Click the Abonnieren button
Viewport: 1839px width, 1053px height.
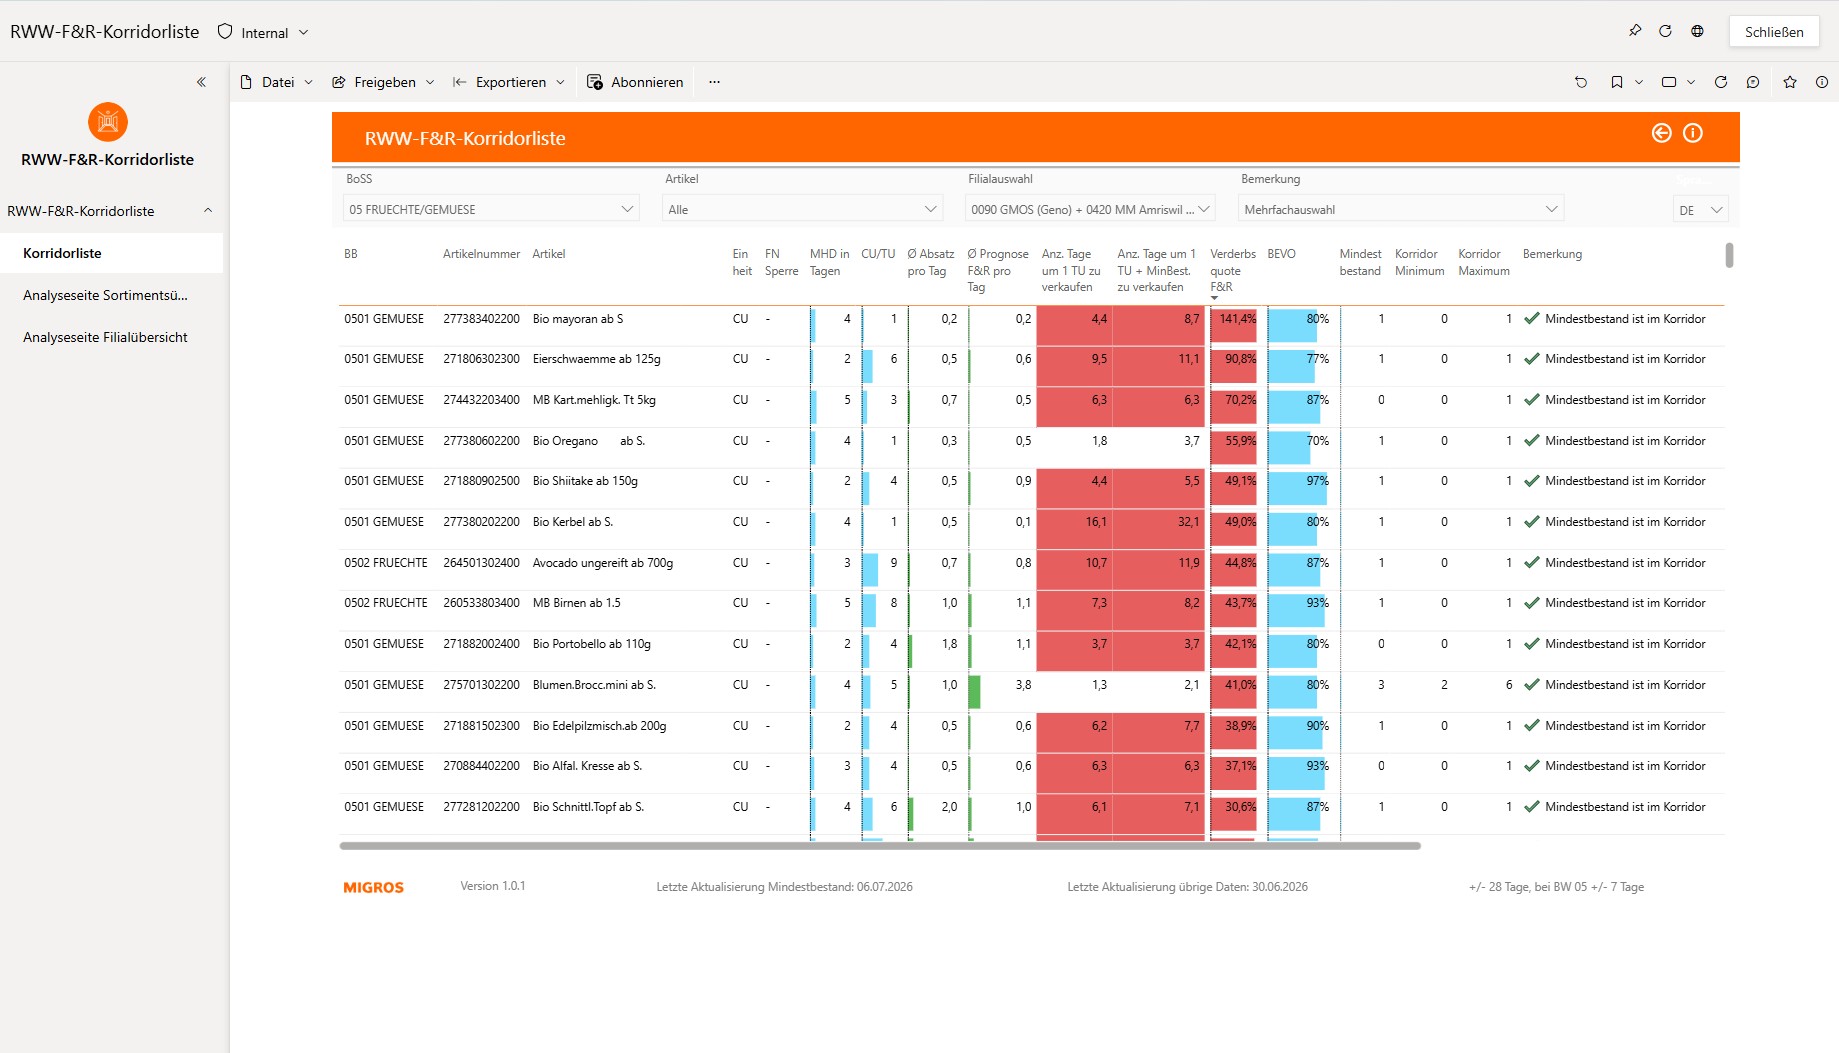pyautogui.click(x=636, y=82)
